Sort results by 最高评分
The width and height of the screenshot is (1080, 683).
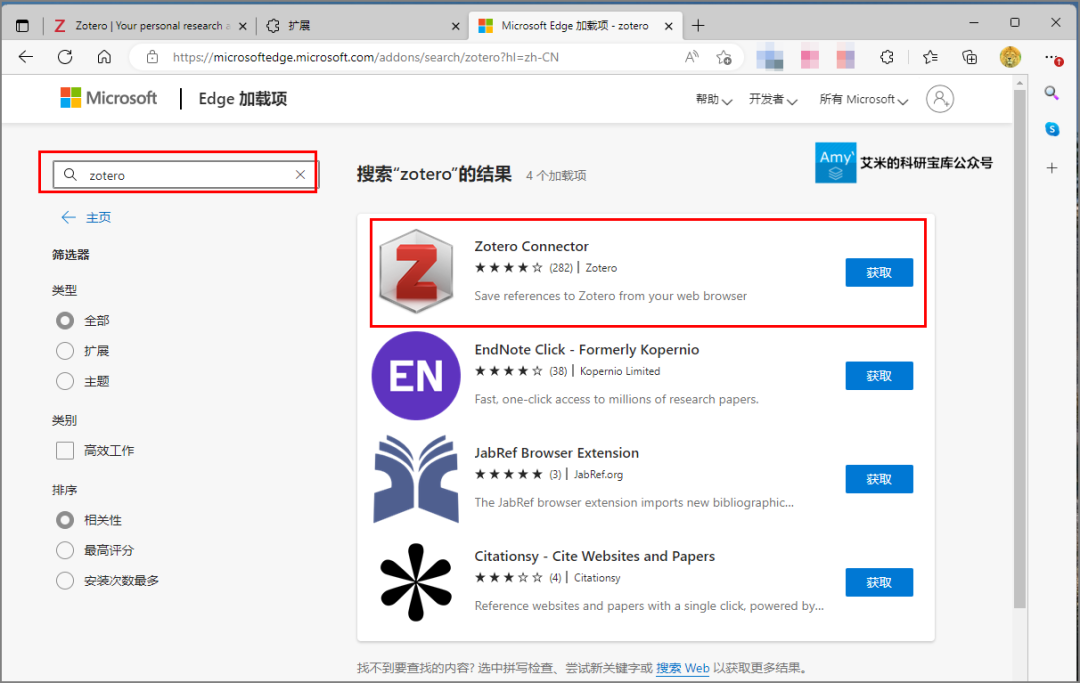click(65, 551)
